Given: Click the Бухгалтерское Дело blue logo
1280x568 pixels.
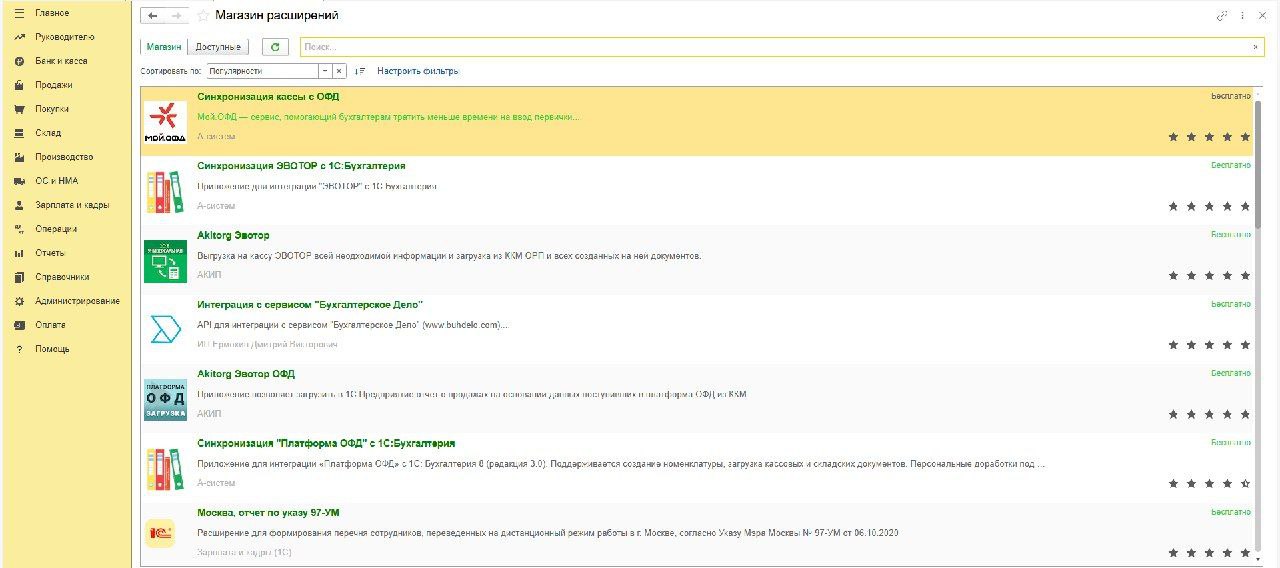Looking at the screenshot, I should 165,329.
